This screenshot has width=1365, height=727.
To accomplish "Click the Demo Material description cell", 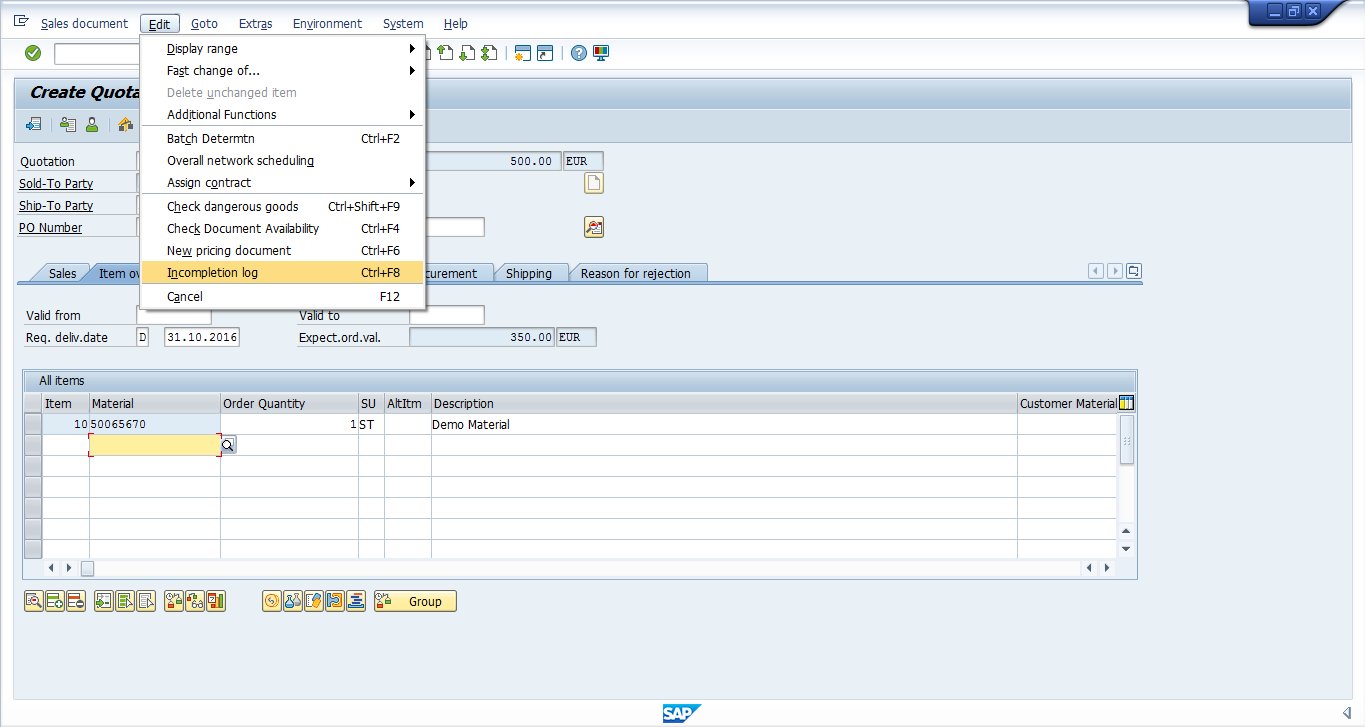I will click(724, 424).
